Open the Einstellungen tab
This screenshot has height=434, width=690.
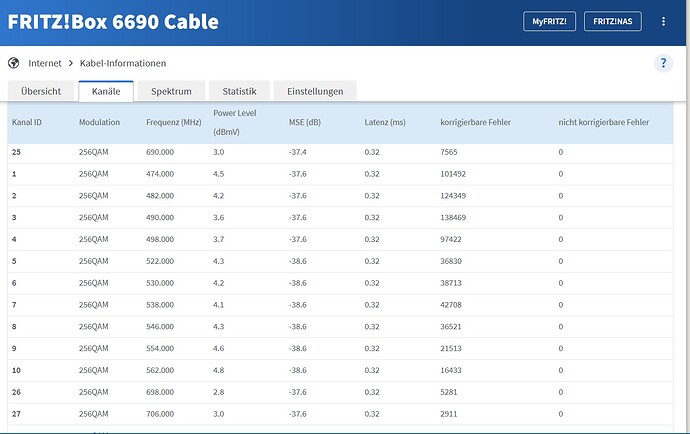(x=315, y=91)
